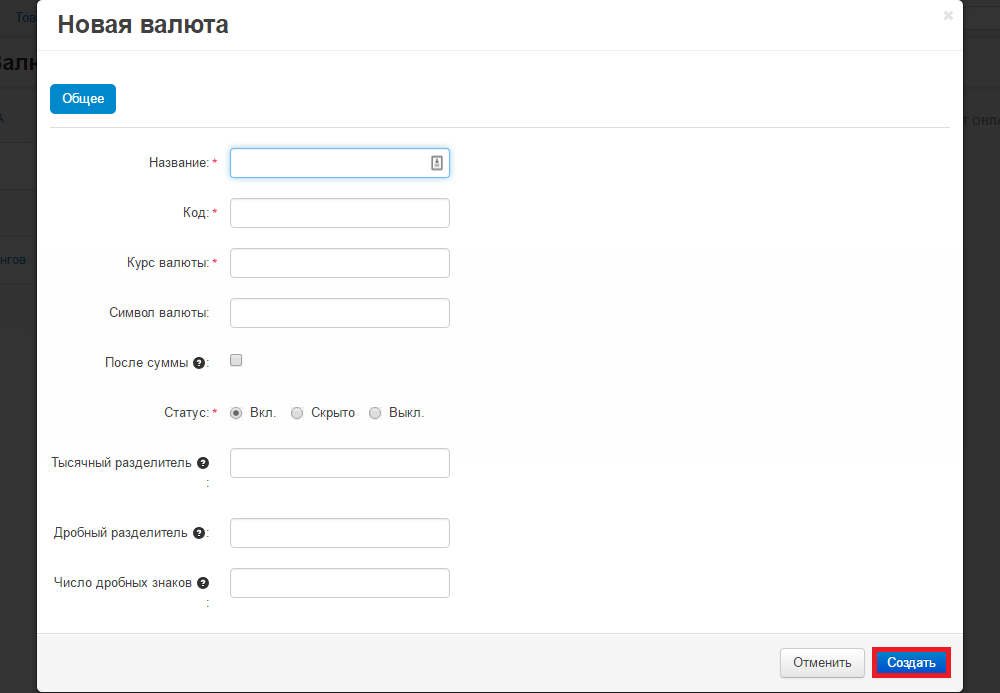Close the Новая валюта dialog with X
The width and height of the screenshot is (1000, 693).
coord(948,16)
